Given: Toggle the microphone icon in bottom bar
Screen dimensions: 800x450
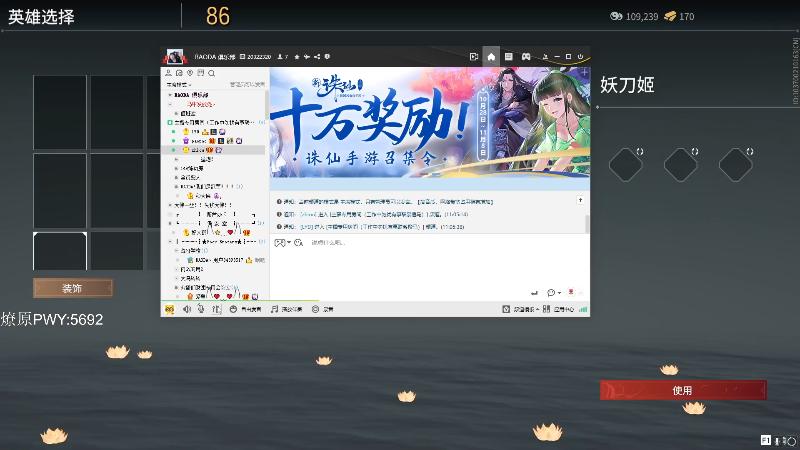Looking at the screenshot, I should 201,309.
